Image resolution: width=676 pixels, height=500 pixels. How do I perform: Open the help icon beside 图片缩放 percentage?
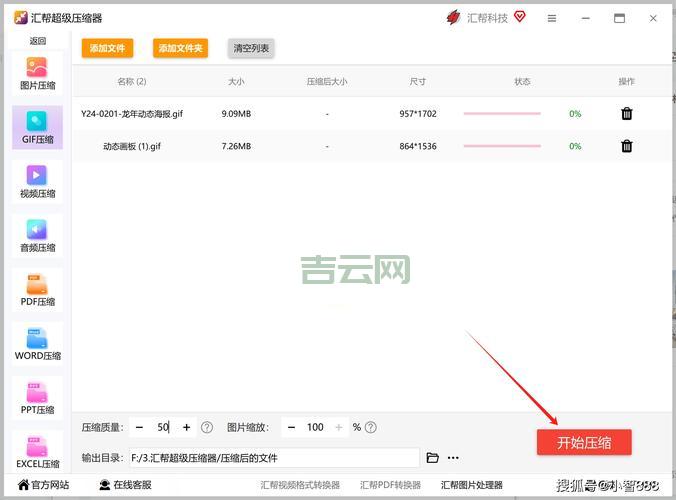tap(371, 427)
